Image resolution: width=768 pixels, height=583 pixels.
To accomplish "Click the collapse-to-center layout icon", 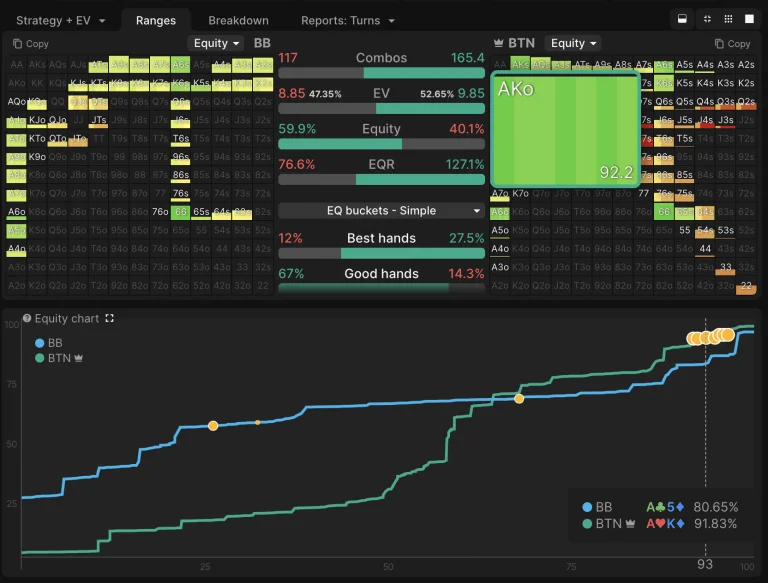I will (707, 19).
